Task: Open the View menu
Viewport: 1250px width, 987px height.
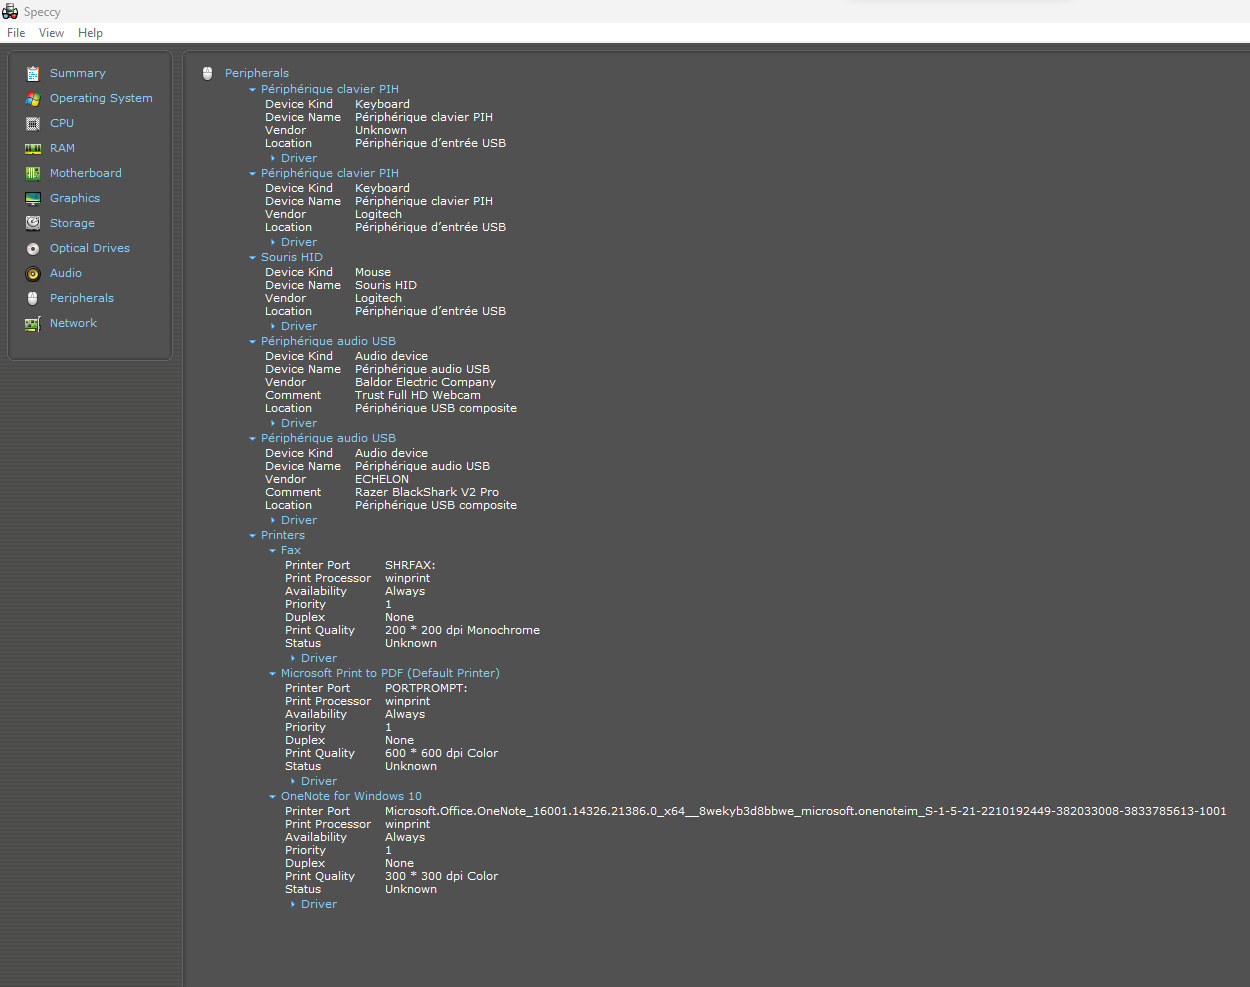Action: (x=51, y=33)
